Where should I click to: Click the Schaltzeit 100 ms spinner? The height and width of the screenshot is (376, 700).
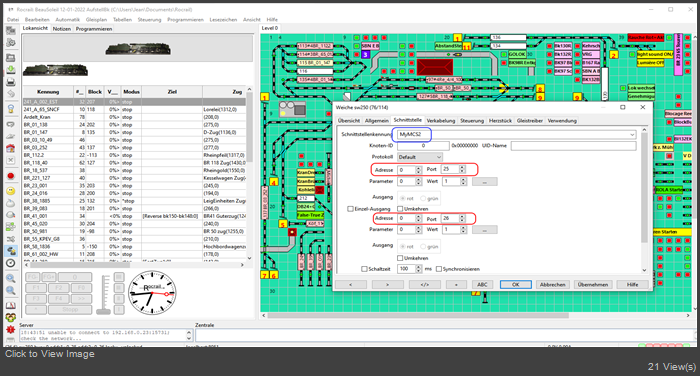coord(419,269)
